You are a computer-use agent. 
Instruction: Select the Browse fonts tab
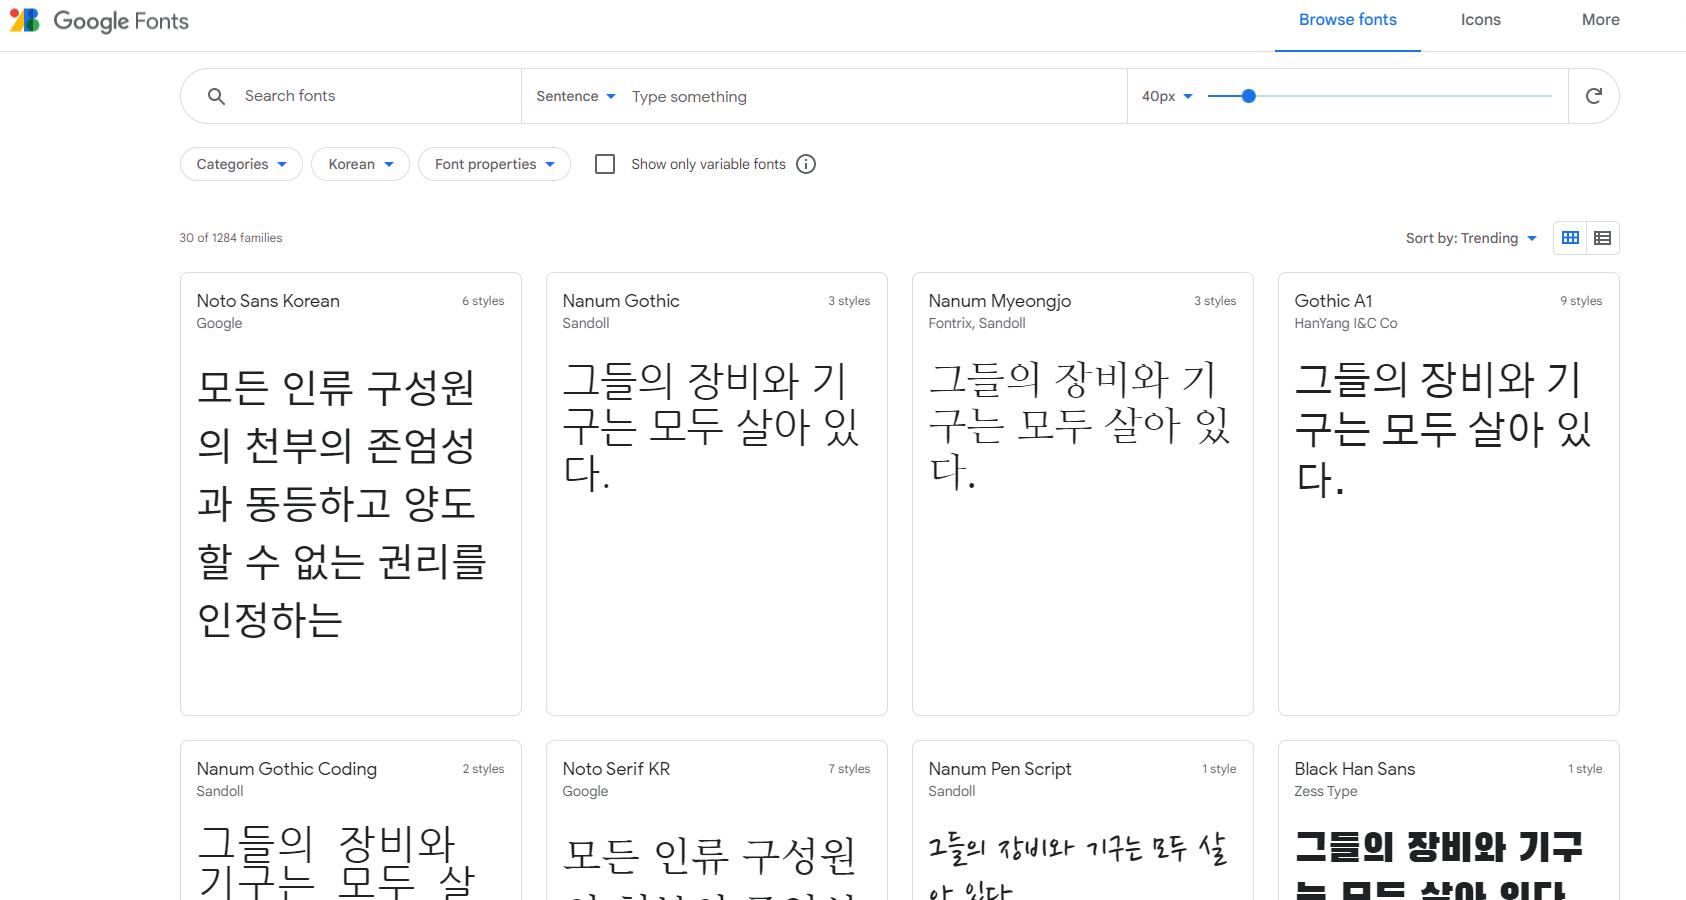(x=1348, y=20)
